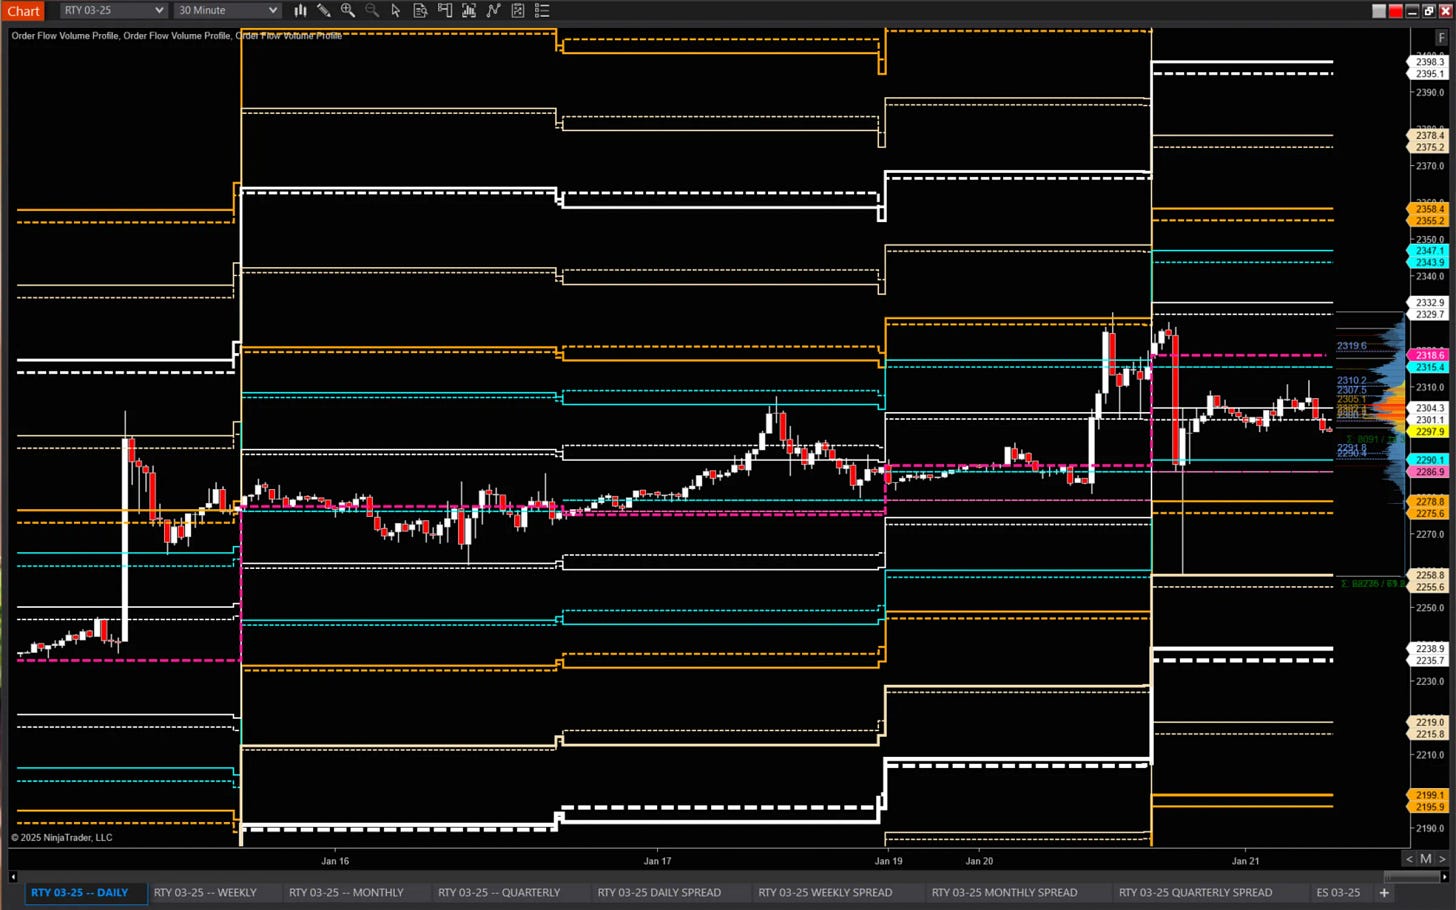This screenshot has width=1456, height=910.
Task: Click the 2332.9 price marker
Action: [1428, 302]
